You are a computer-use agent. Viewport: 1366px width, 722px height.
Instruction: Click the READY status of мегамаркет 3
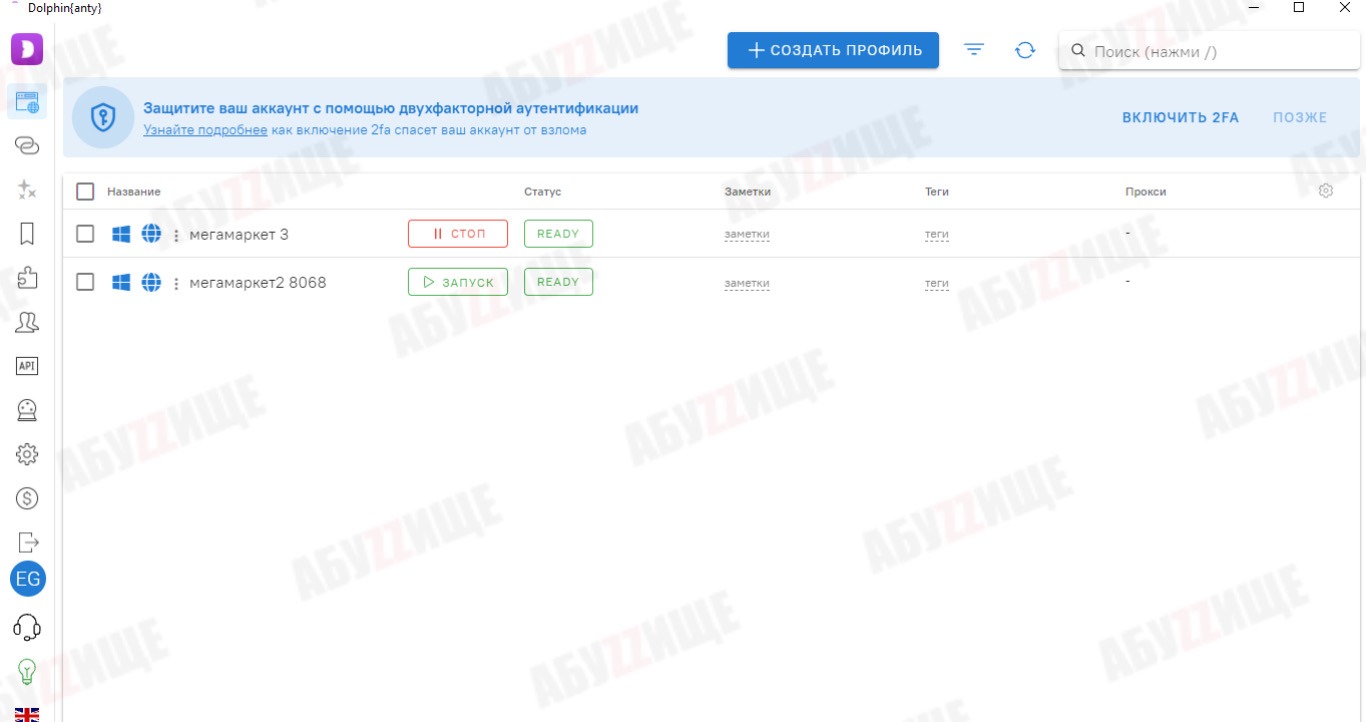[558, 234]
